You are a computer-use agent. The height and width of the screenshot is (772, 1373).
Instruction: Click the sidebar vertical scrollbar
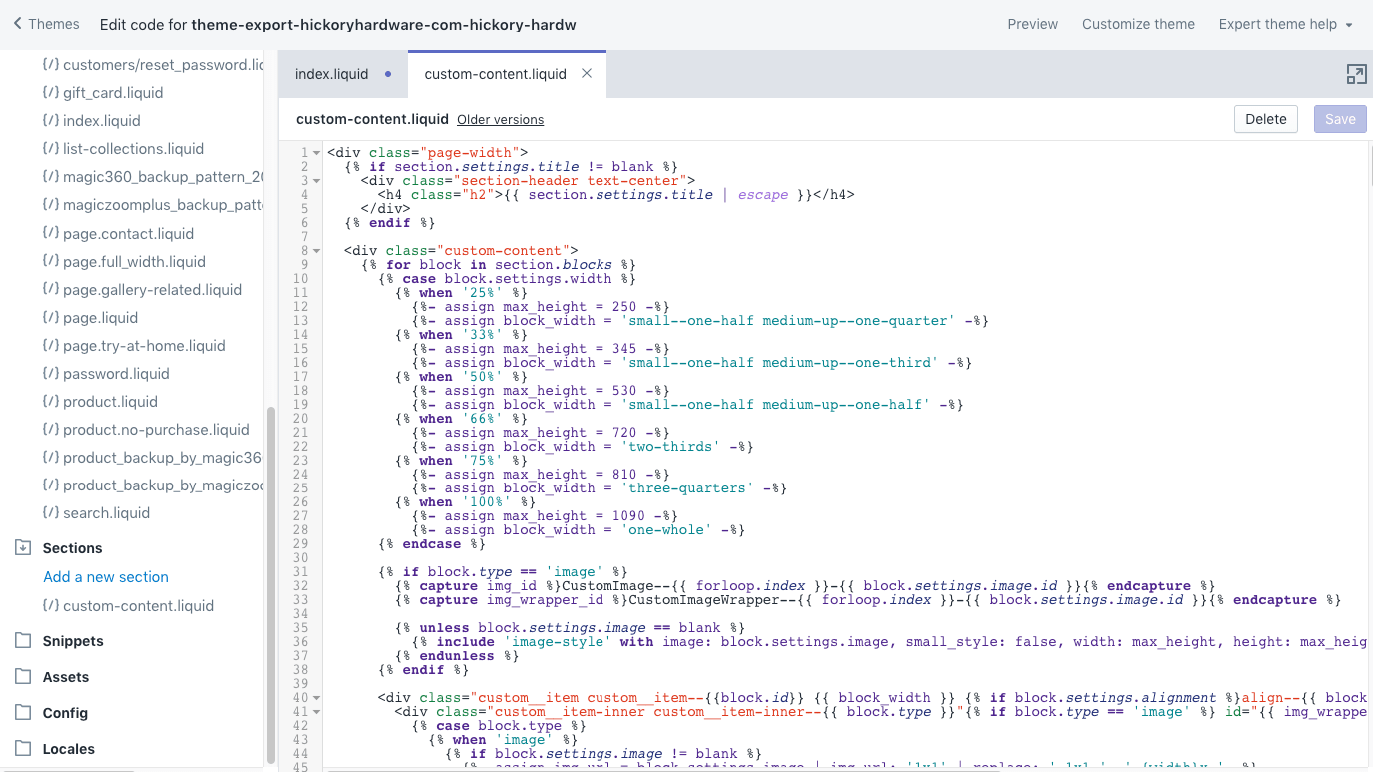270,585
